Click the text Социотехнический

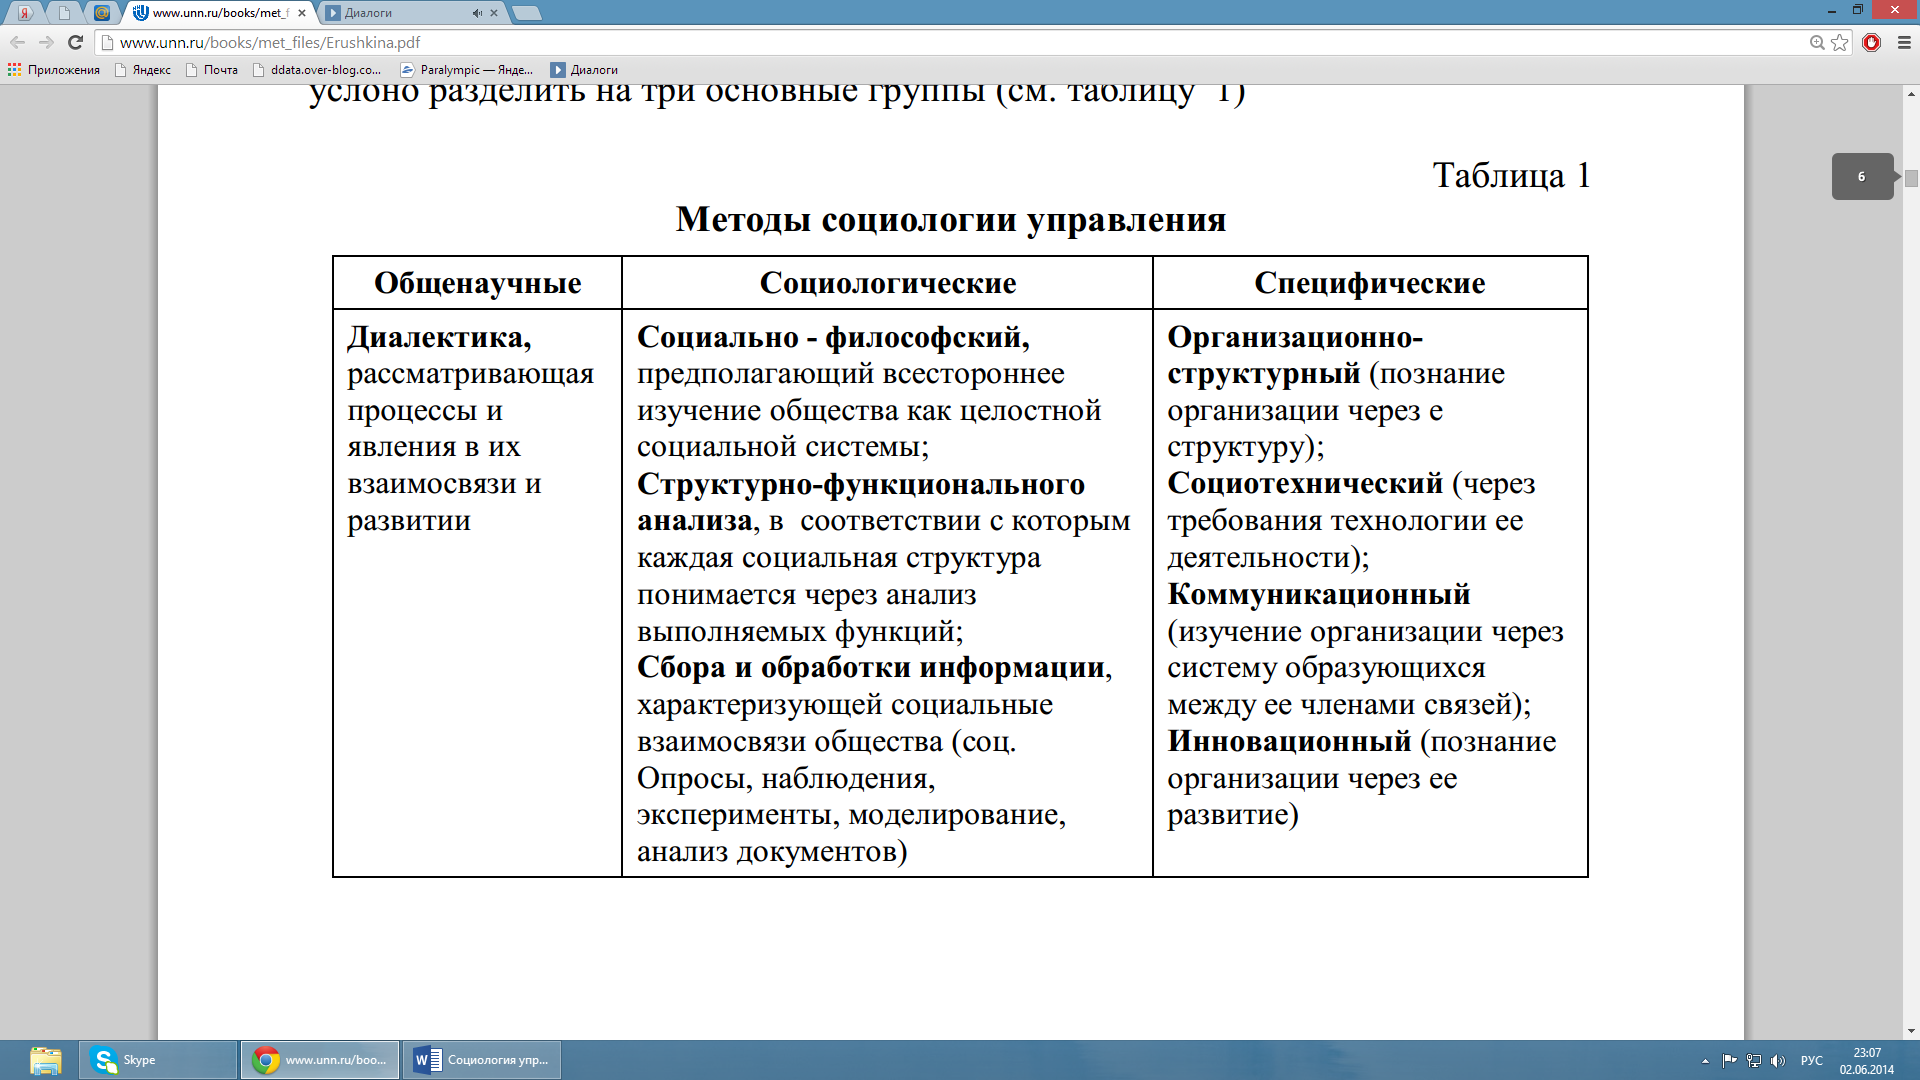coord(1305,483)
